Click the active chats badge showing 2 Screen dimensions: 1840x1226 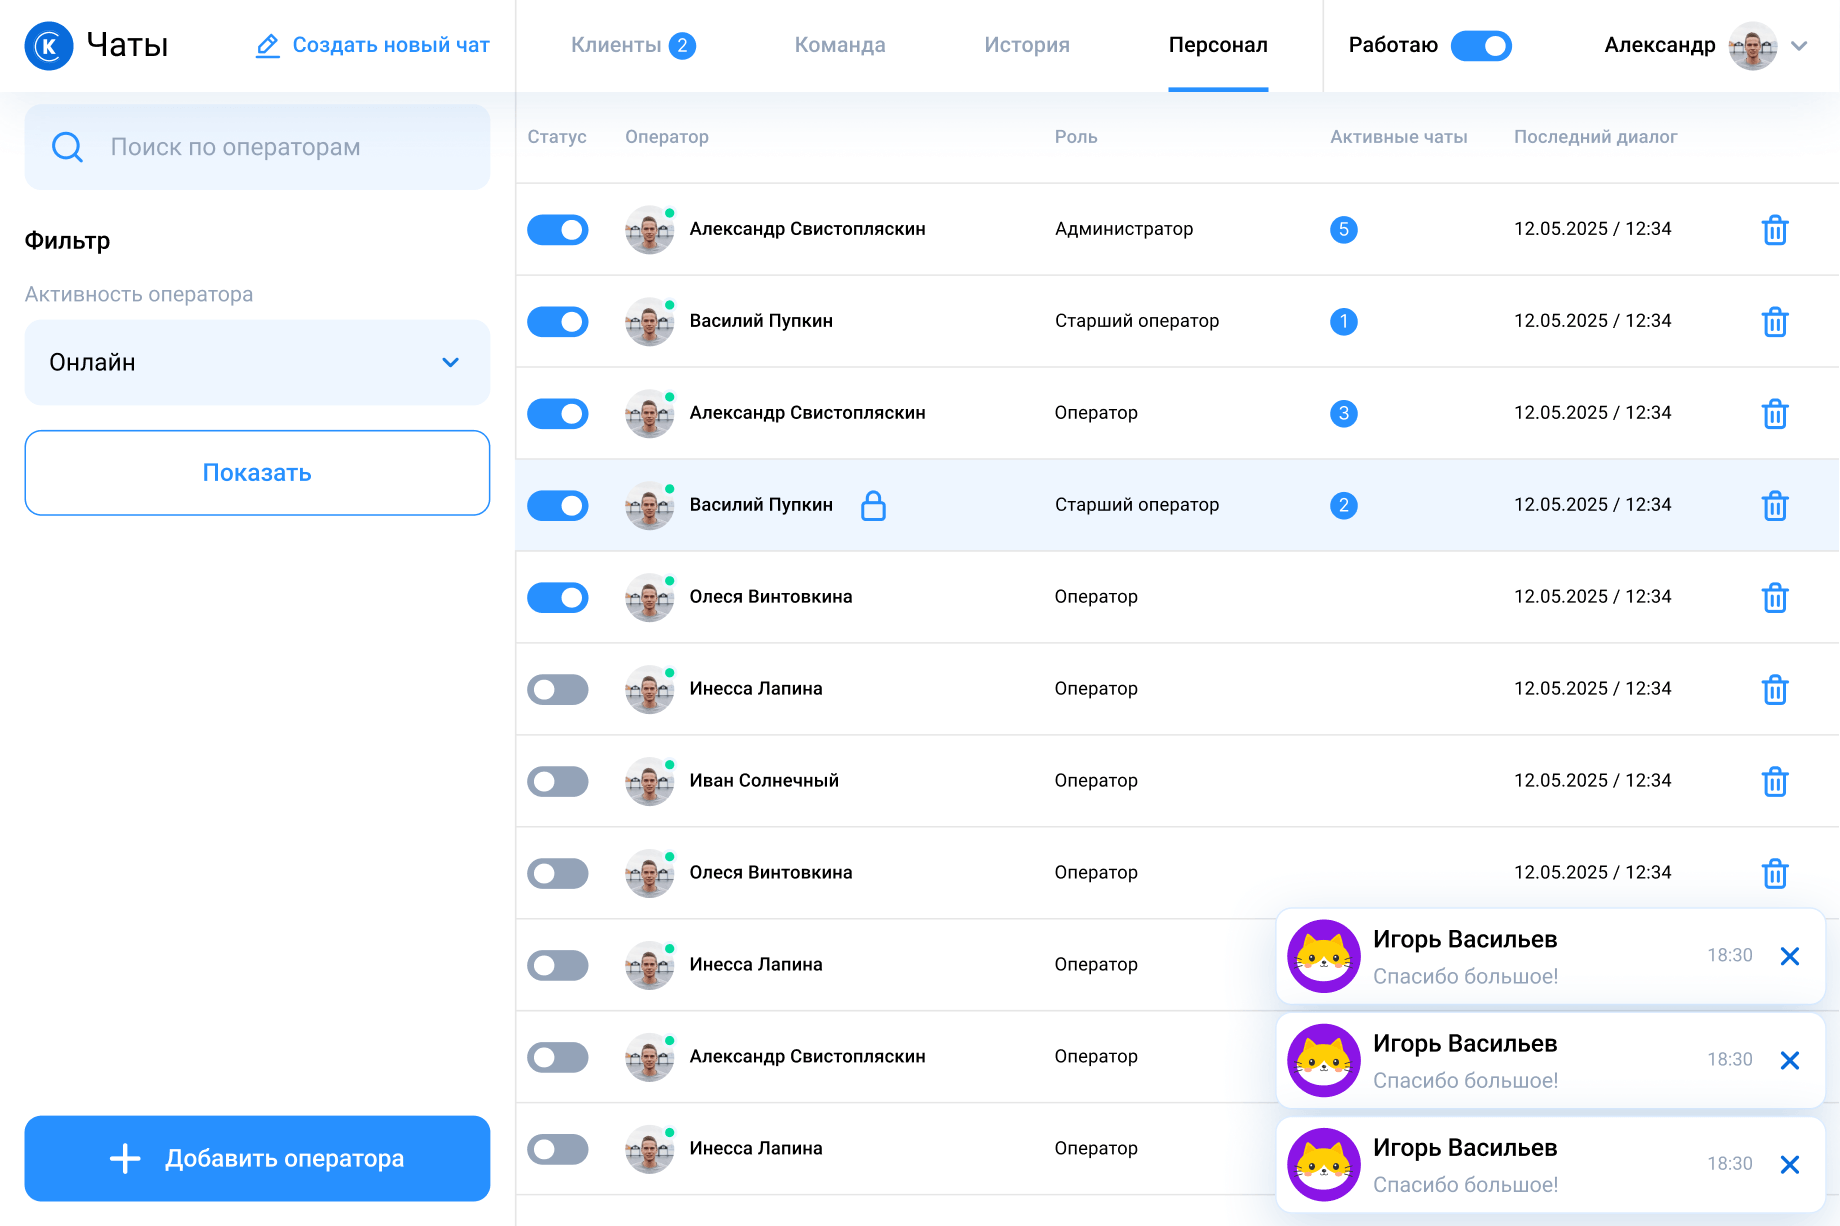pos(1343,506)
